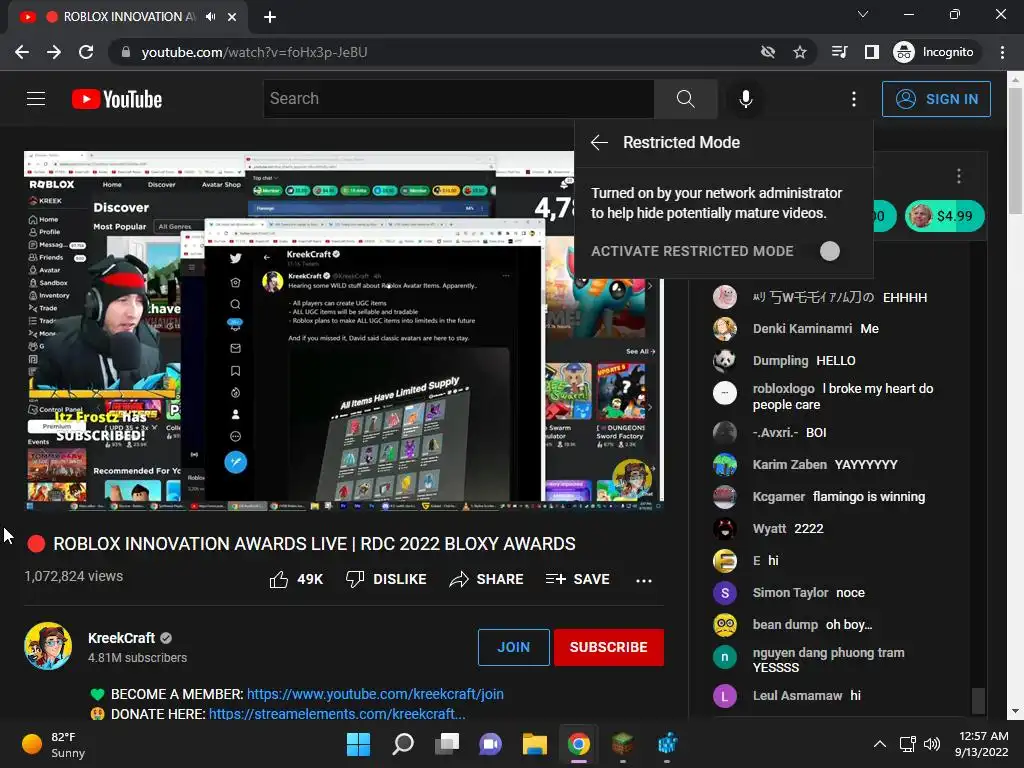
Task: Open Chrome three-dot menu
Action: click(x=1002, y=52)
